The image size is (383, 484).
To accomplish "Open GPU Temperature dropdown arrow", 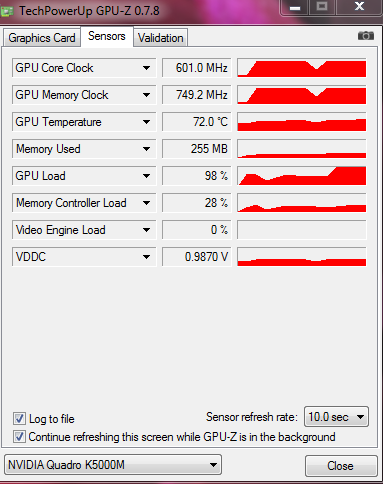I will (146, 122).
